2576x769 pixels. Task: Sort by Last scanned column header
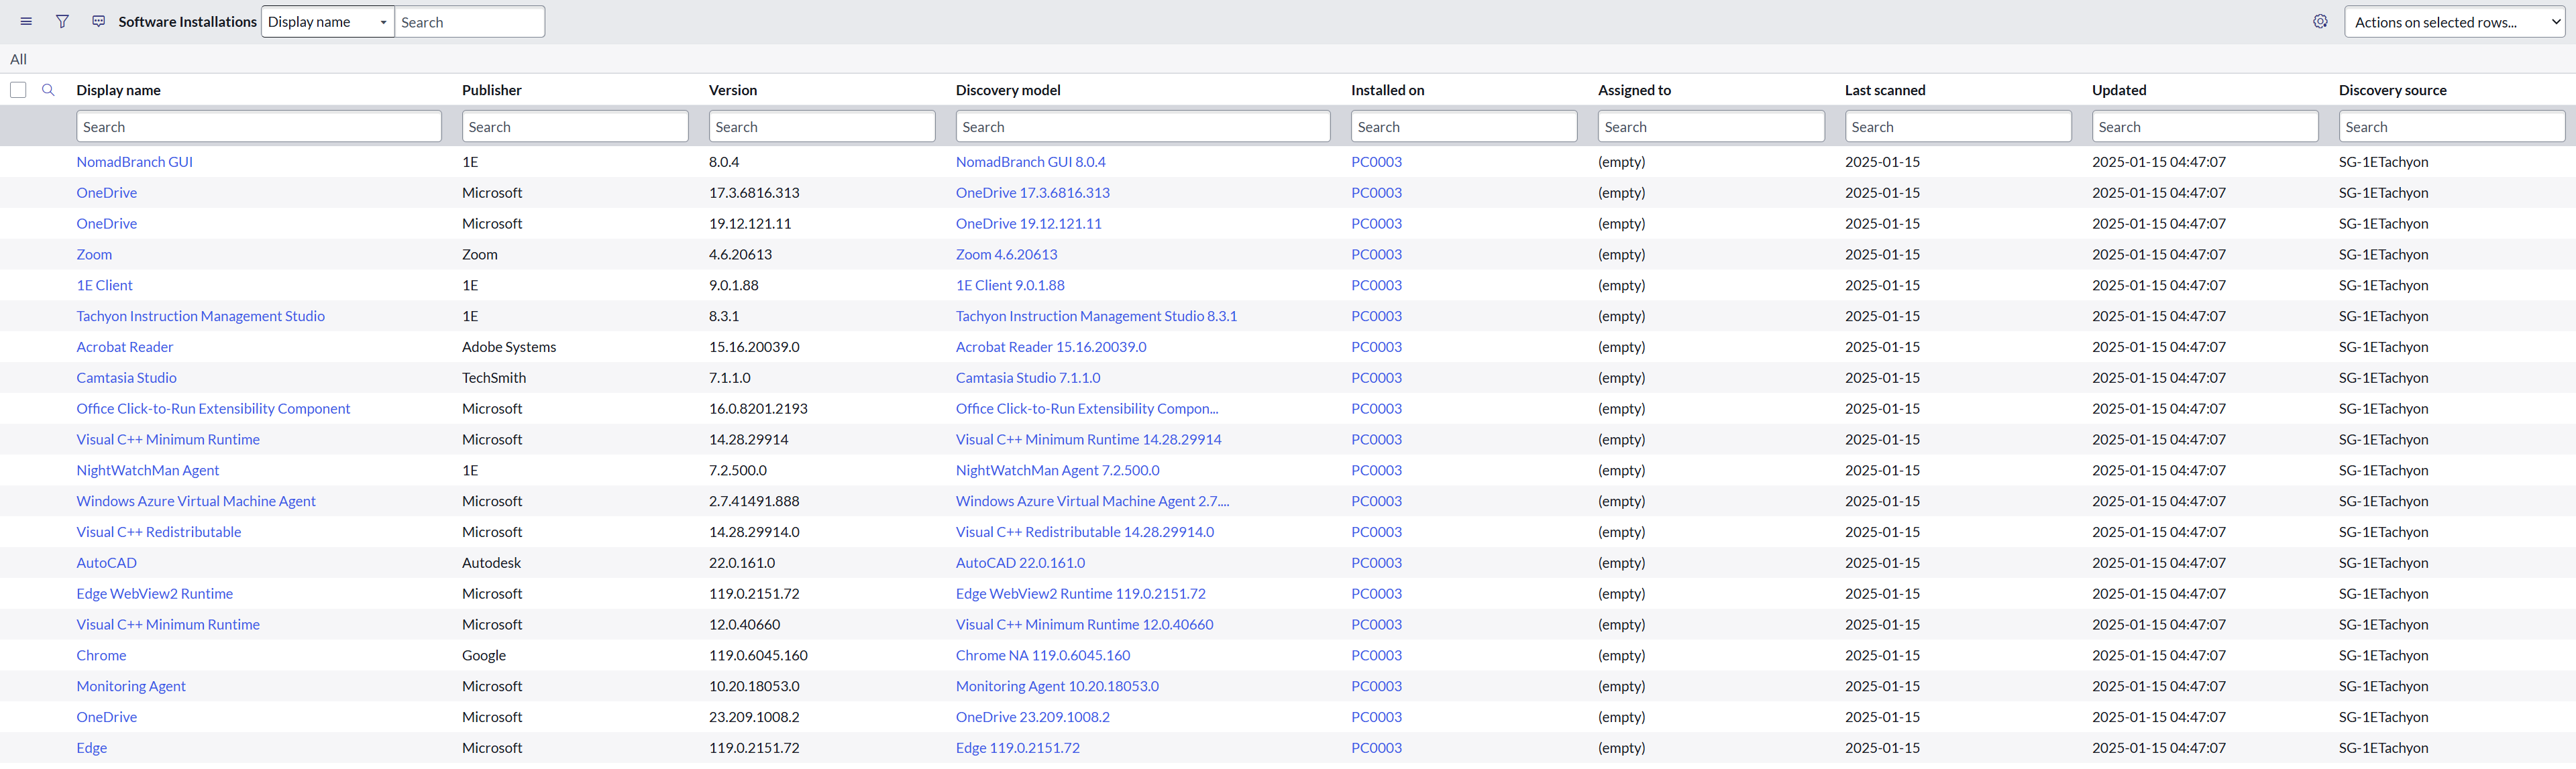1884,90
